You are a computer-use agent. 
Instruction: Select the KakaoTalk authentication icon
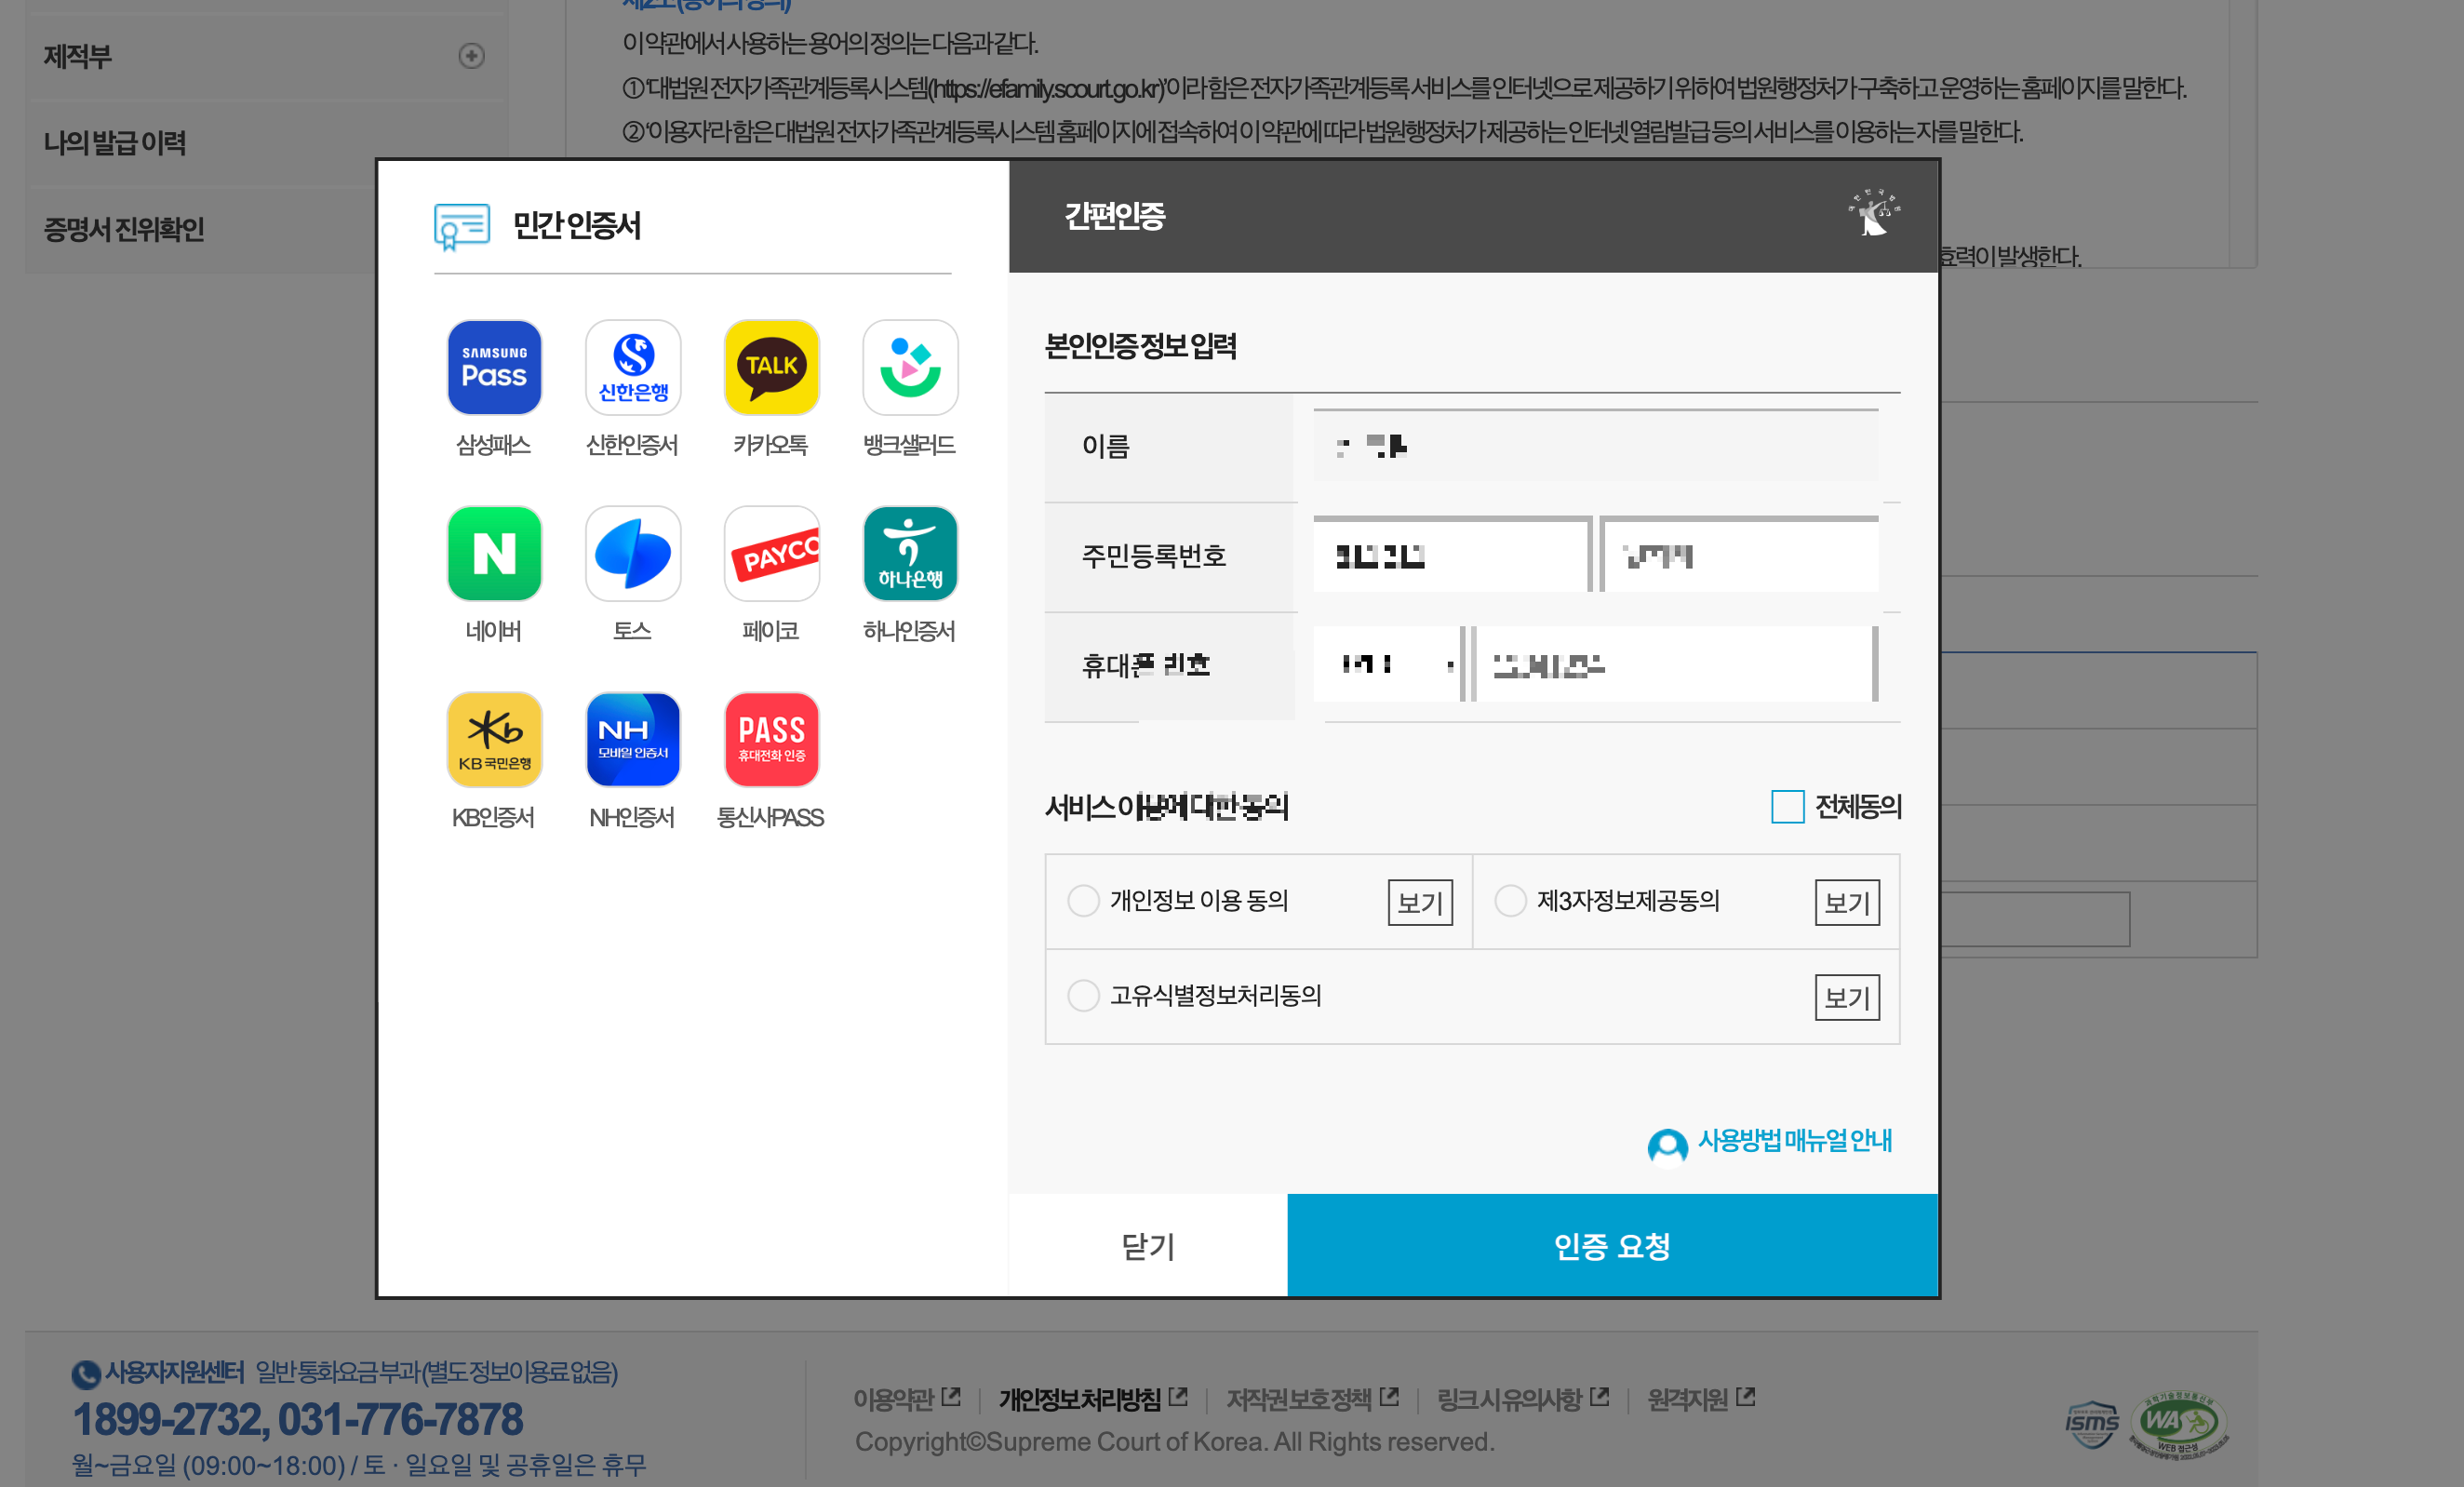pos(771,367)
